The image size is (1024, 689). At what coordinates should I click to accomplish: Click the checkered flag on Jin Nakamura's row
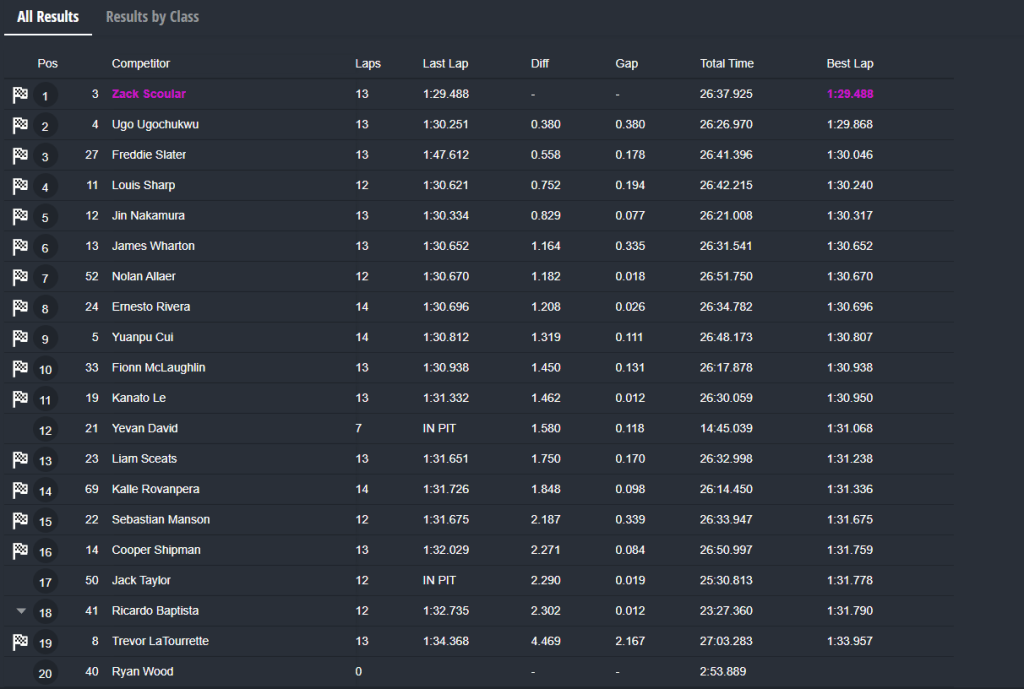(x=20, y=216)
